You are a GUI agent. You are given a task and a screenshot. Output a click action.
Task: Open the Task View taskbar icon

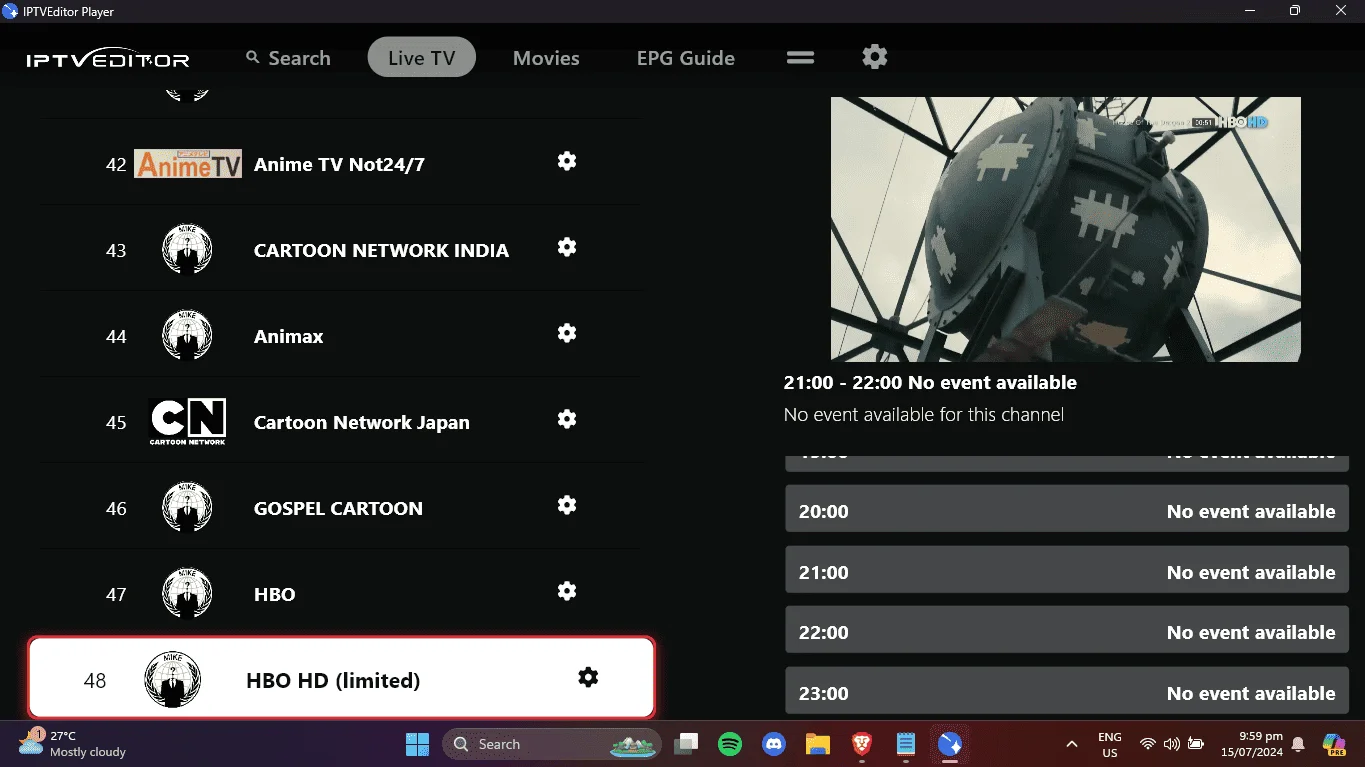pyautogui.click(x=686, y=744)
